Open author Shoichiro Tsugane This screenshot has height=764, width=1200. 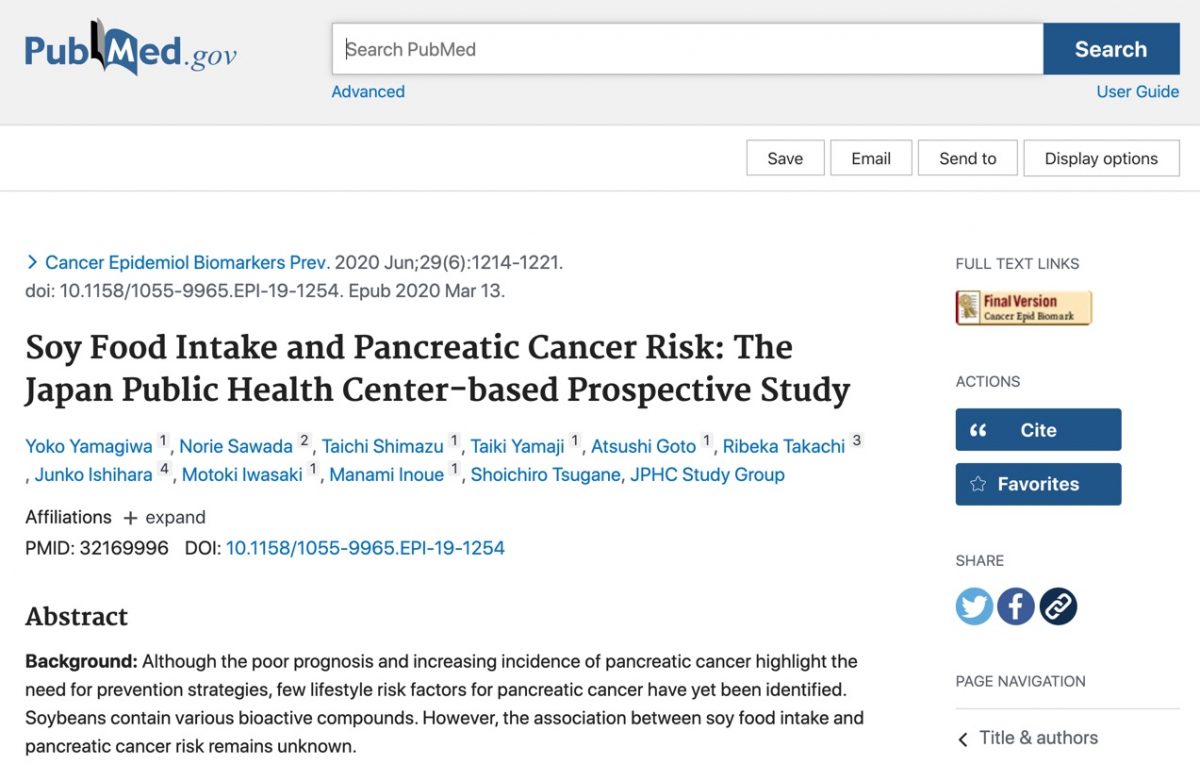coord(545,475)
